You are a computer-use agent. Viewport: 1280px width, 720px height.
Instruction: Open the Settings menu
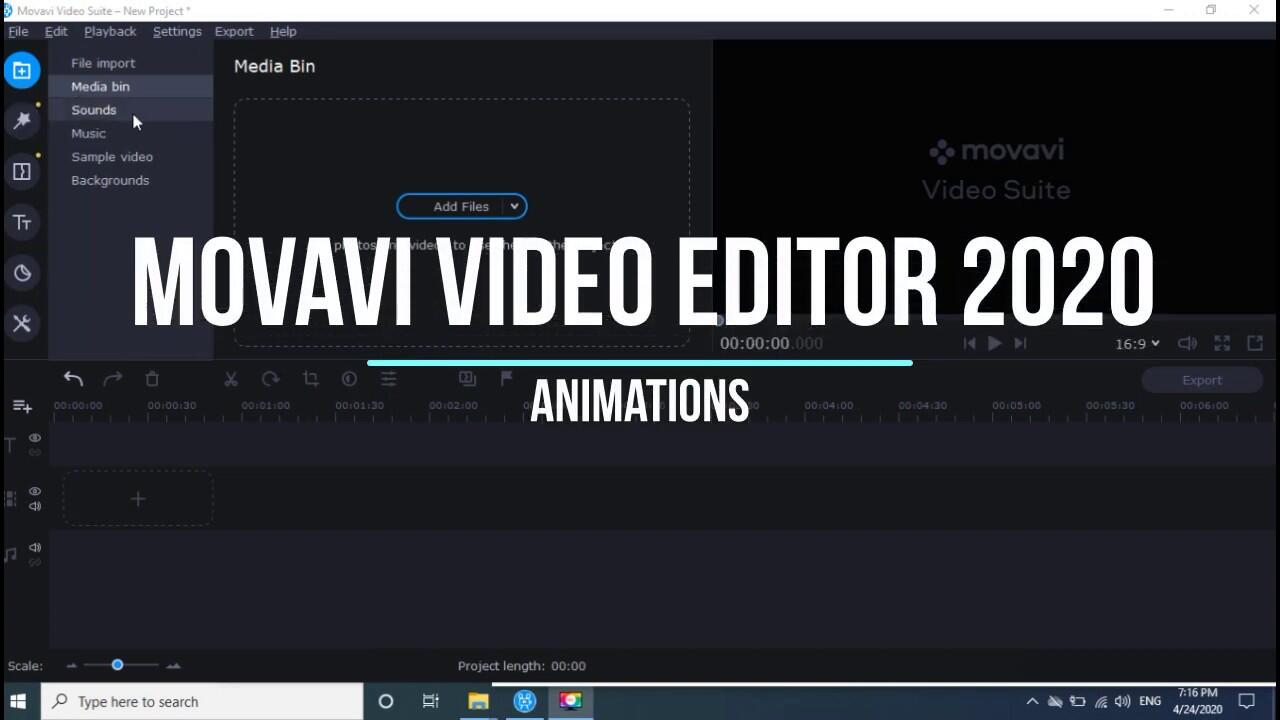point(177,32)
